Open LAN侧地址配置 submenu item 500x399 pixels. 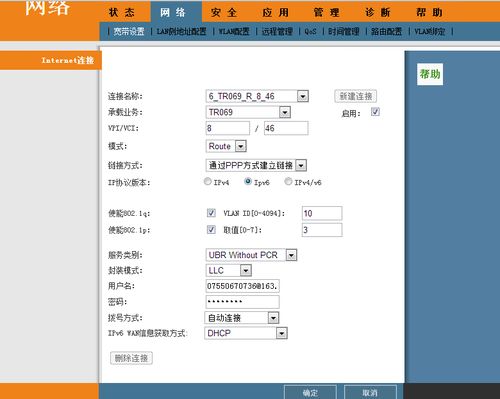click(182, 32)
